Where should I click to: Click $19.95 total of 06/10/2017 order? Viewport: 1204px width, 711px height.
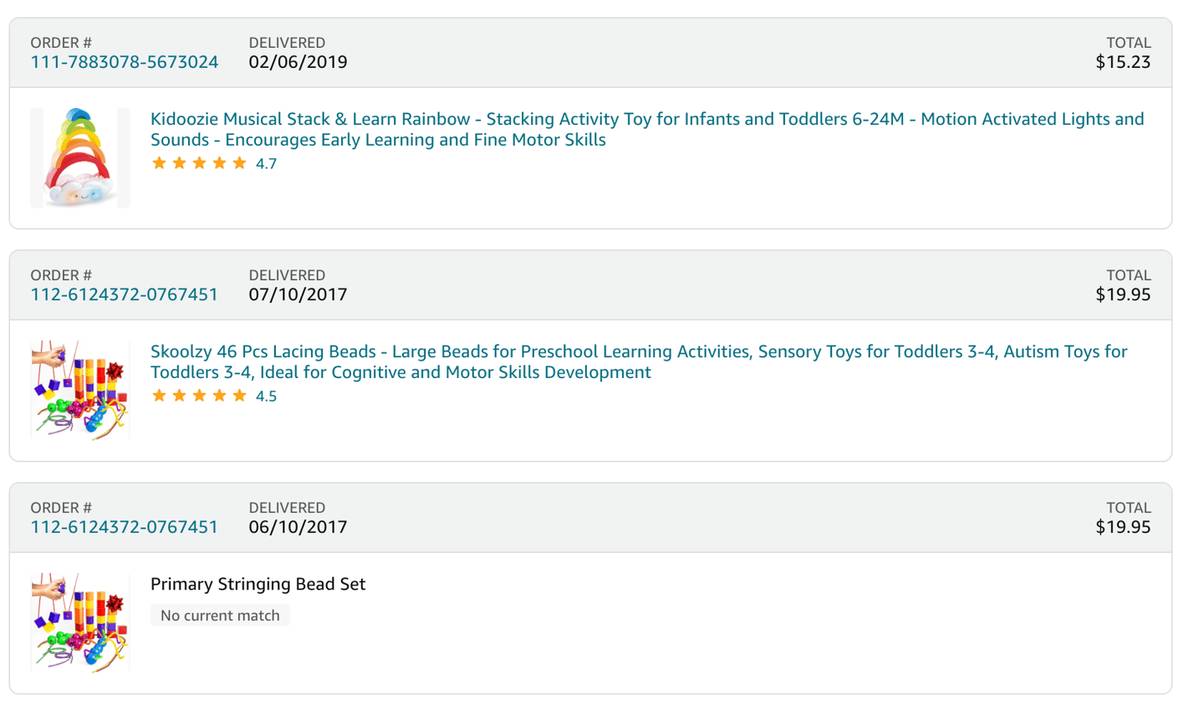point(1122,527)
